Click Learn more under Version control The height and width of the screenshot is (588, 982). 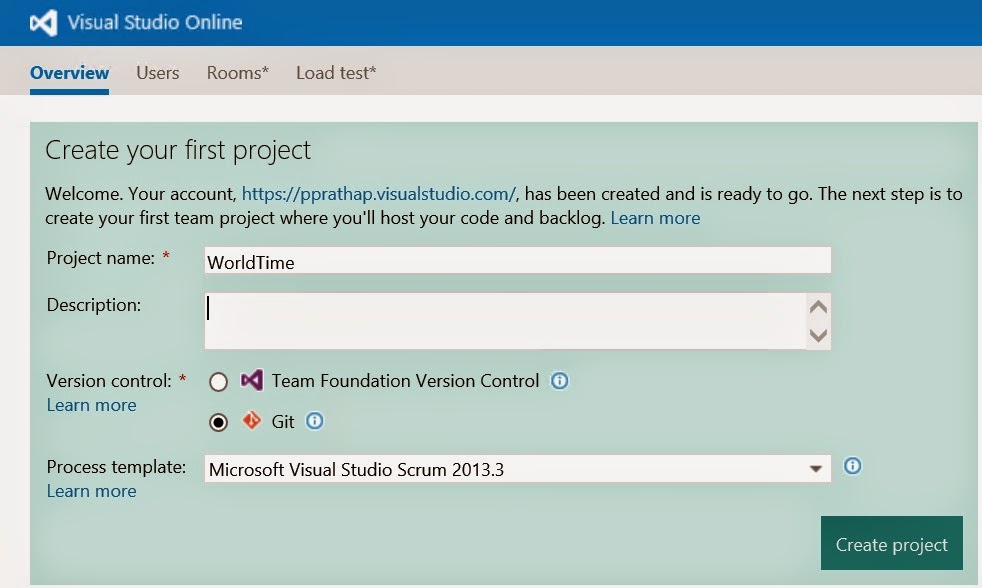click(x=91, y=405)
